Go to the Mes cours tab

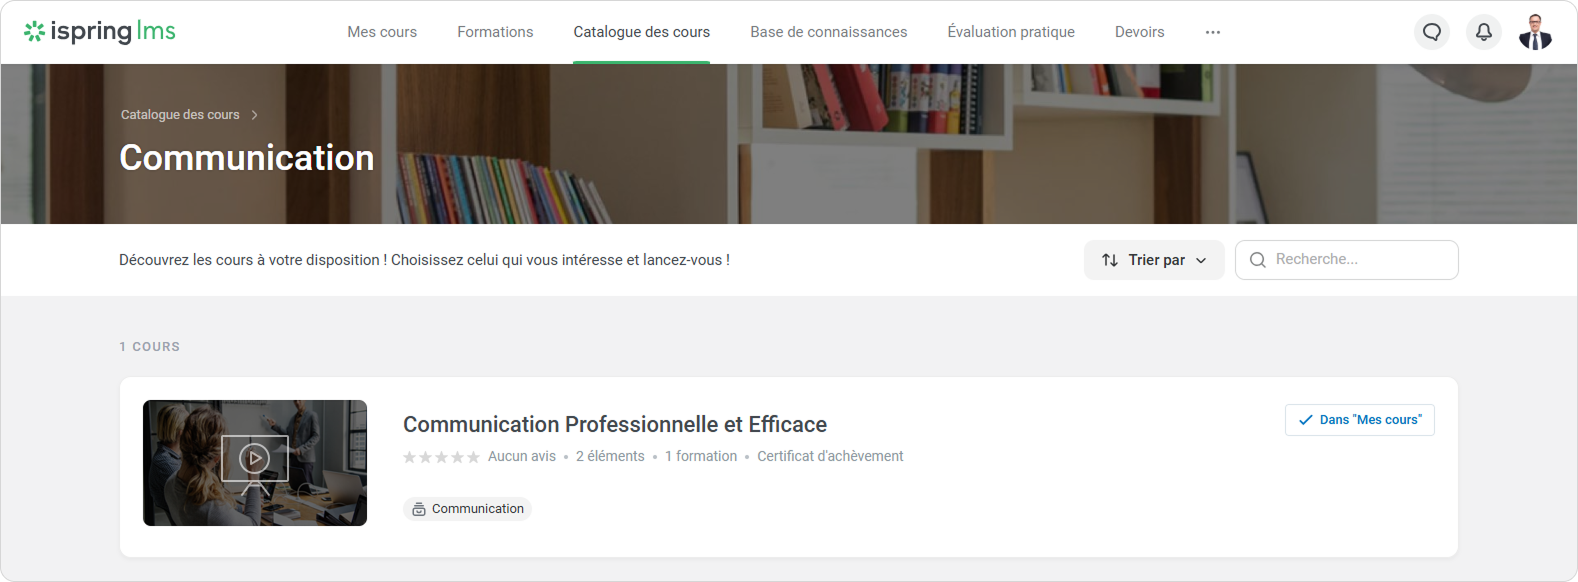382,32
